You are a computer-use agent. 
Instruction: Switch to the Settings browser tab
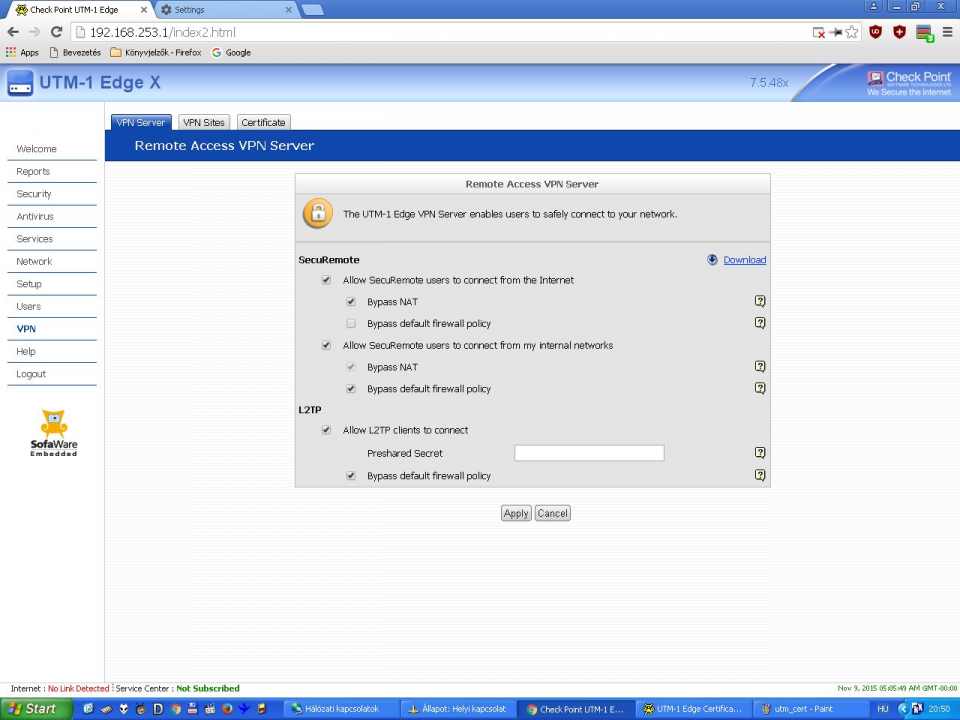point(223,10)
